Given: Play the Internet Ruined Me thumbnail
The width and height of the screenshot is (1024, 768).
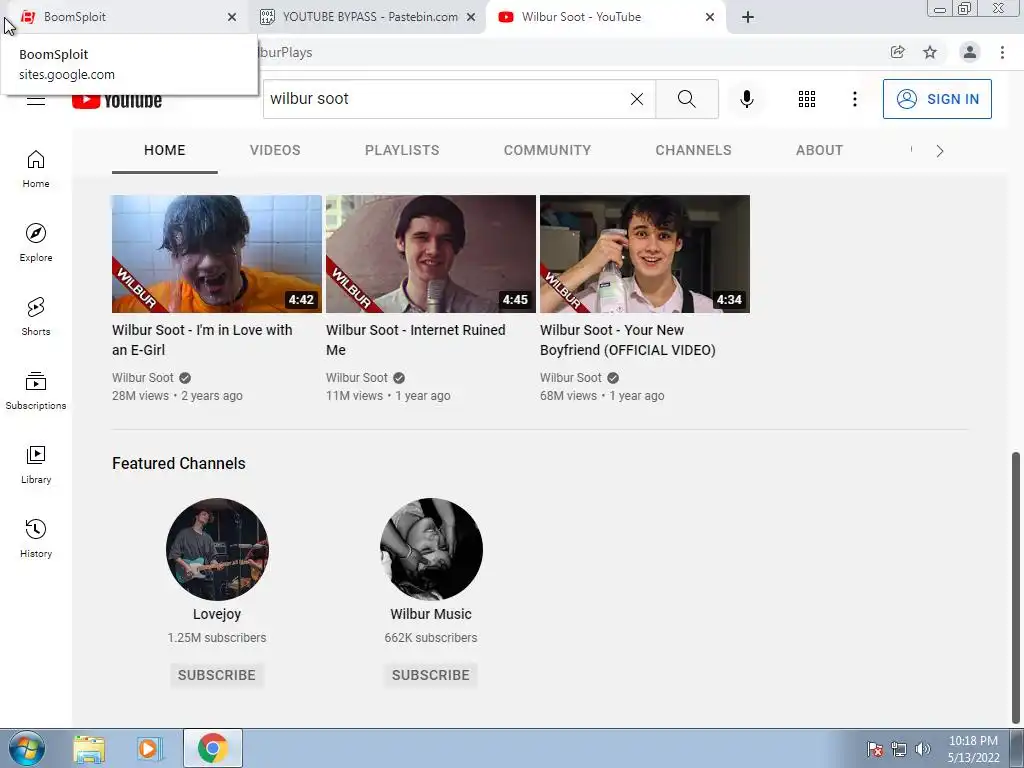Looking at the screenshot, I should coord(430,254).
